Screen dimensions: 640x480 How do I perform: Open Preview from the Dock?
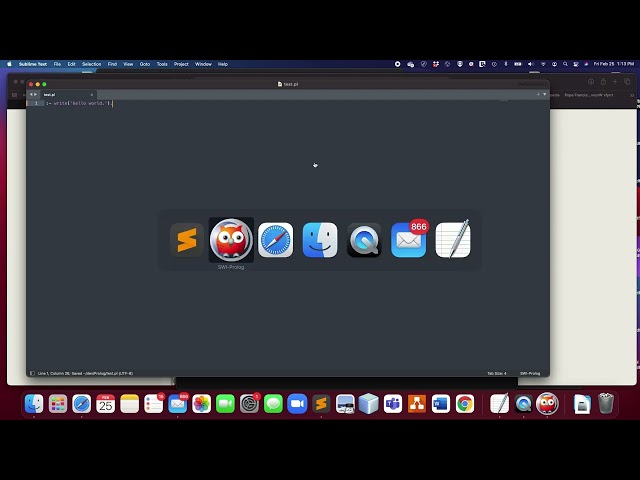[345, 404]
